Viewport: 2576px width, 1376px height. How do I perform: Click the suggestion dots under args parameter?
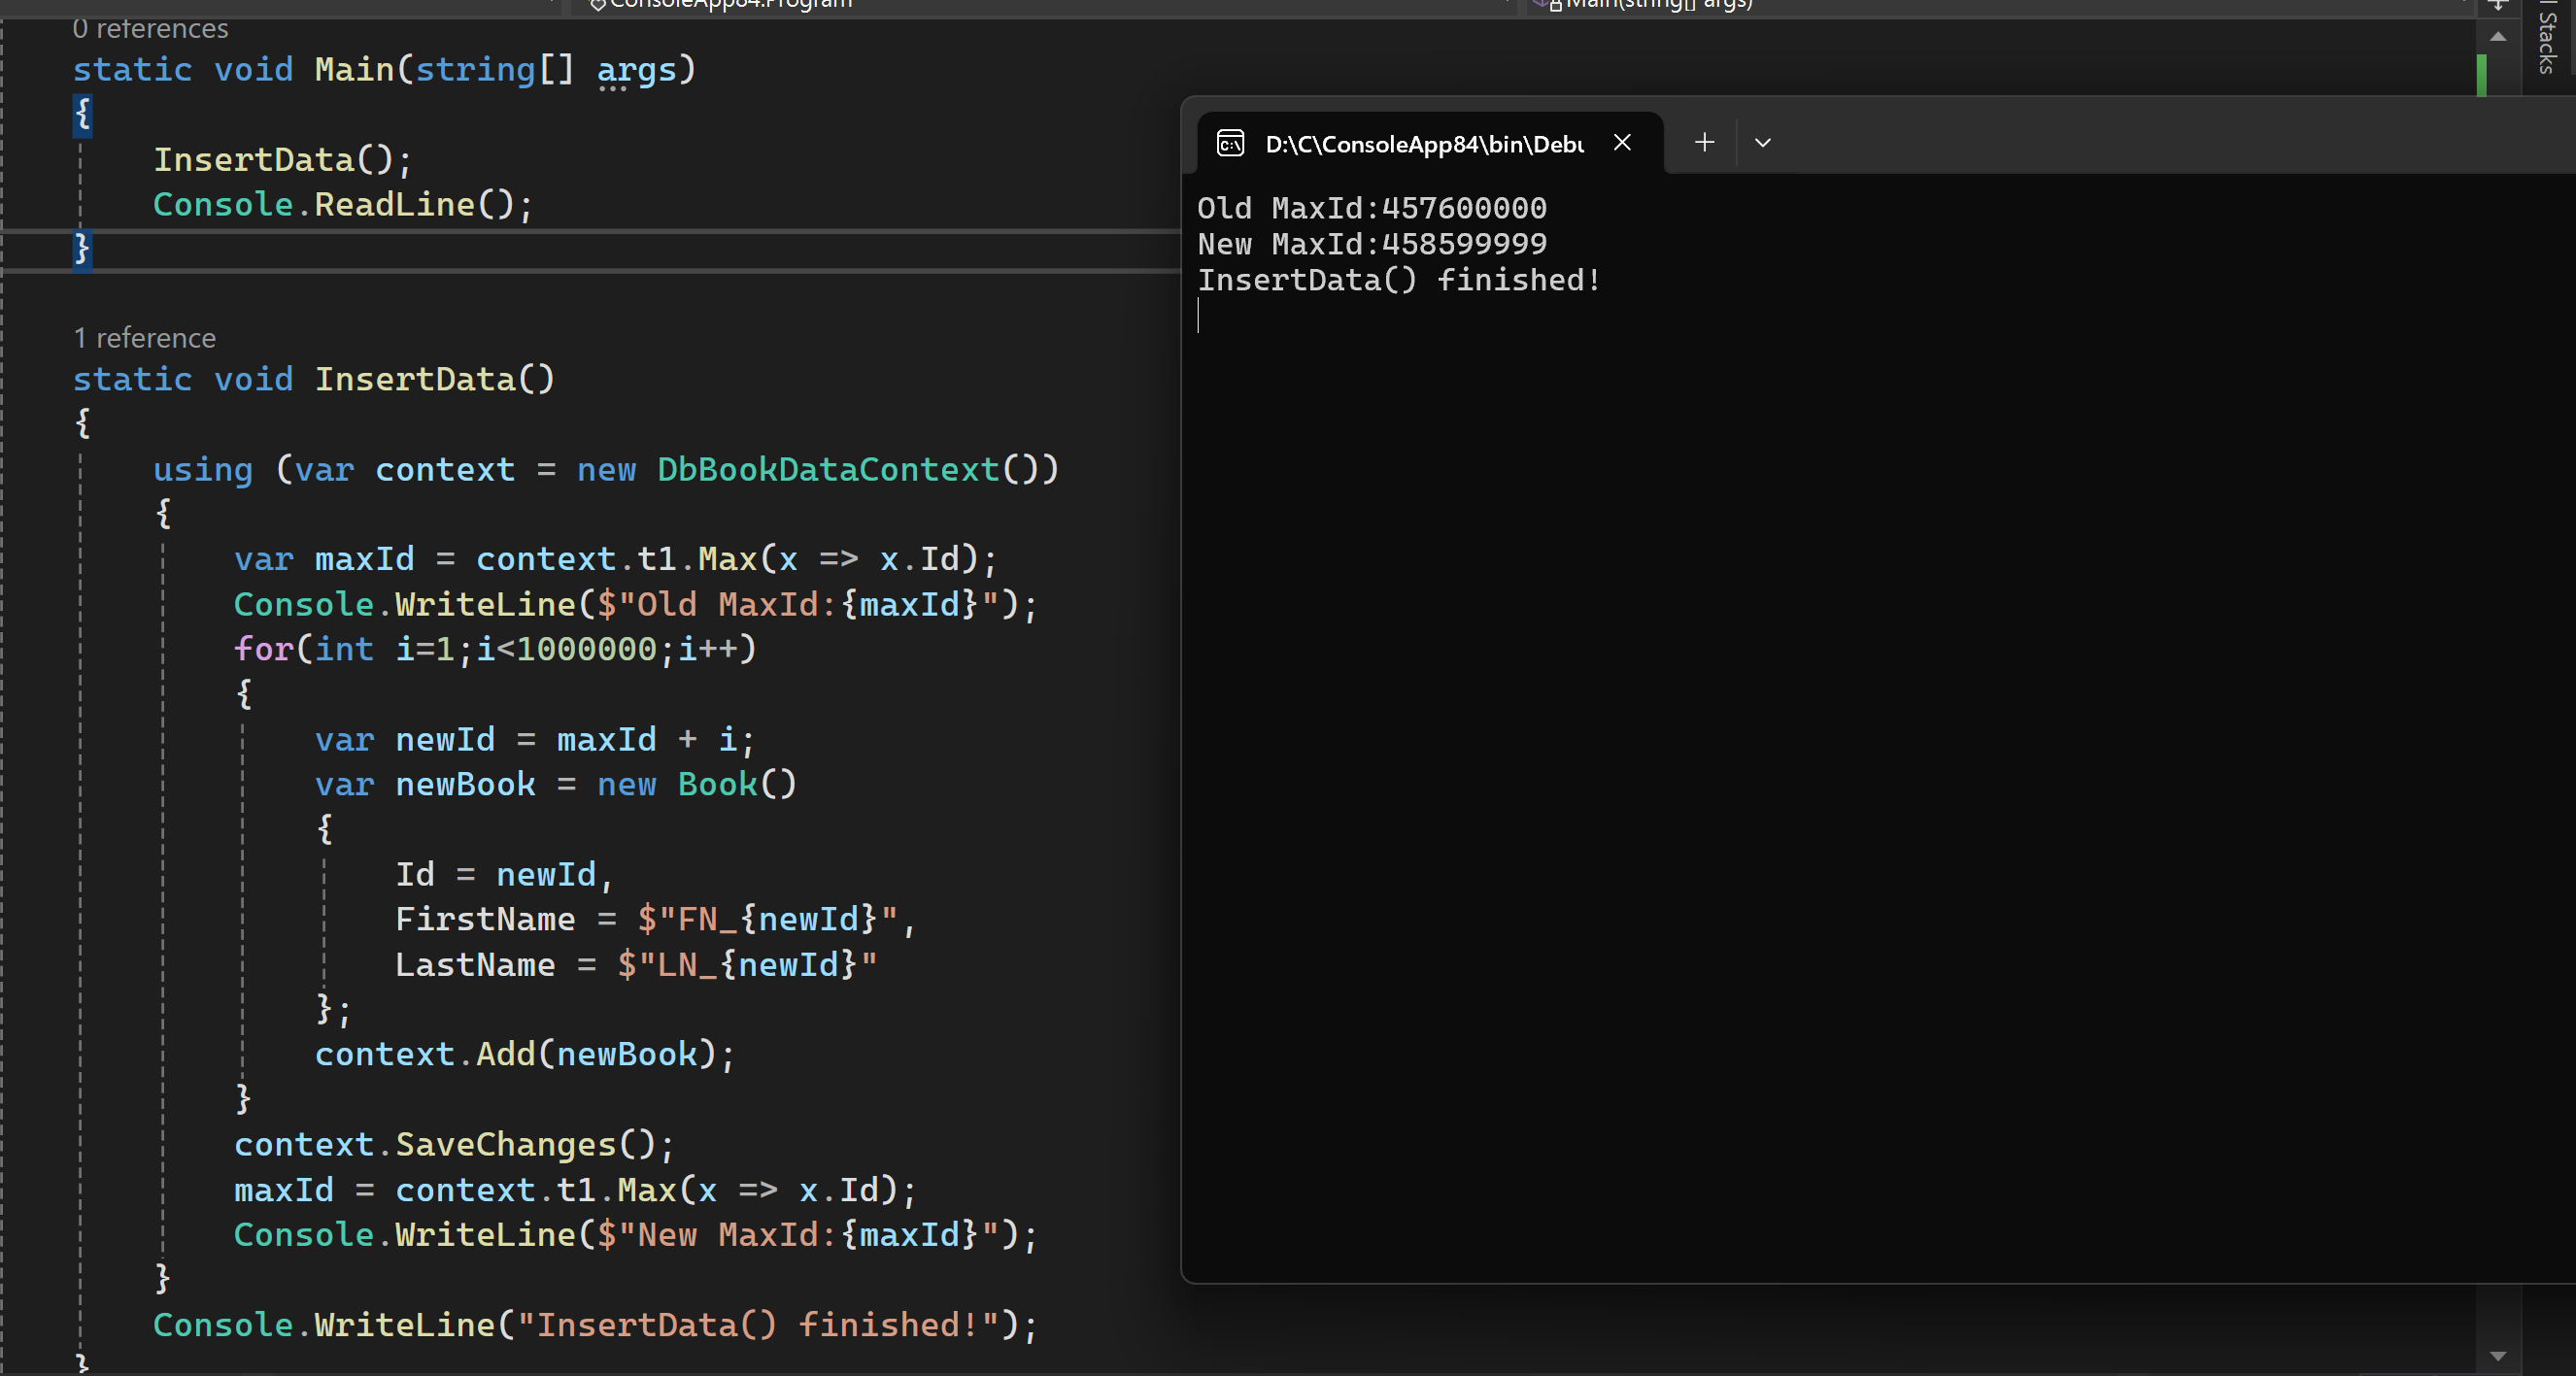point(612,89)
